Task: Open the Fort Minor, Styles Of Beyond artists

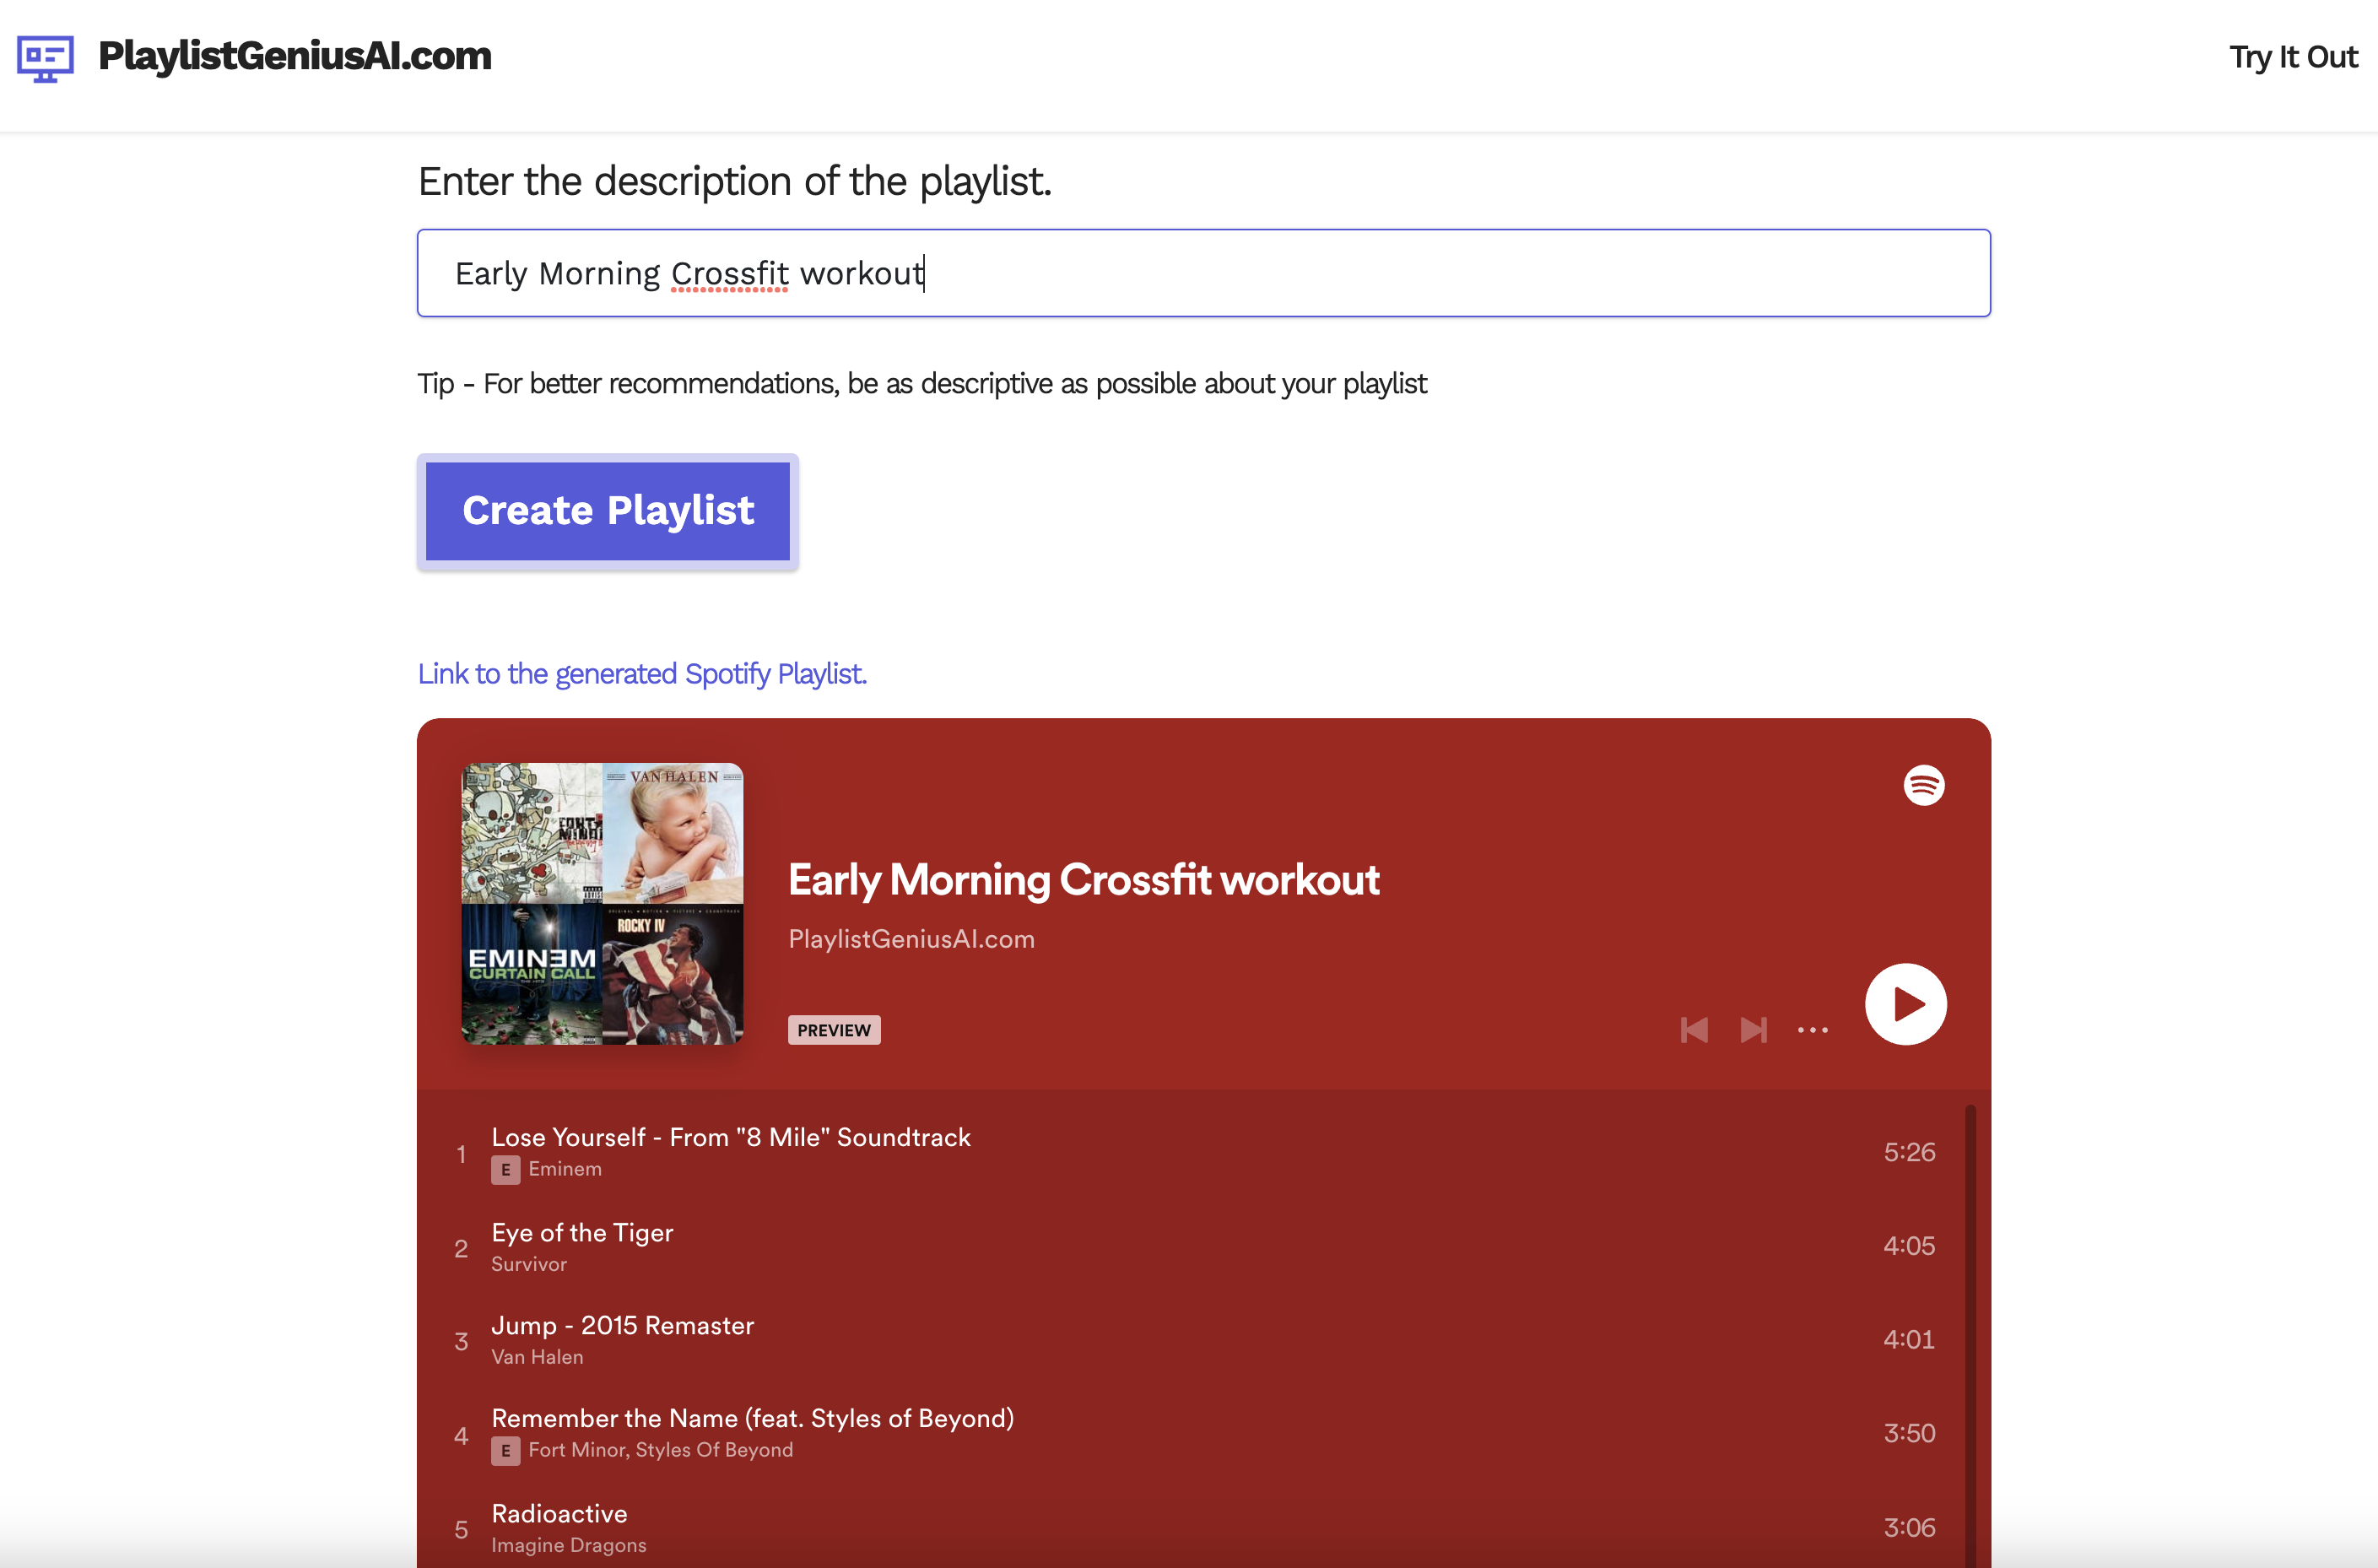Action: click(x=660, y=1450)
